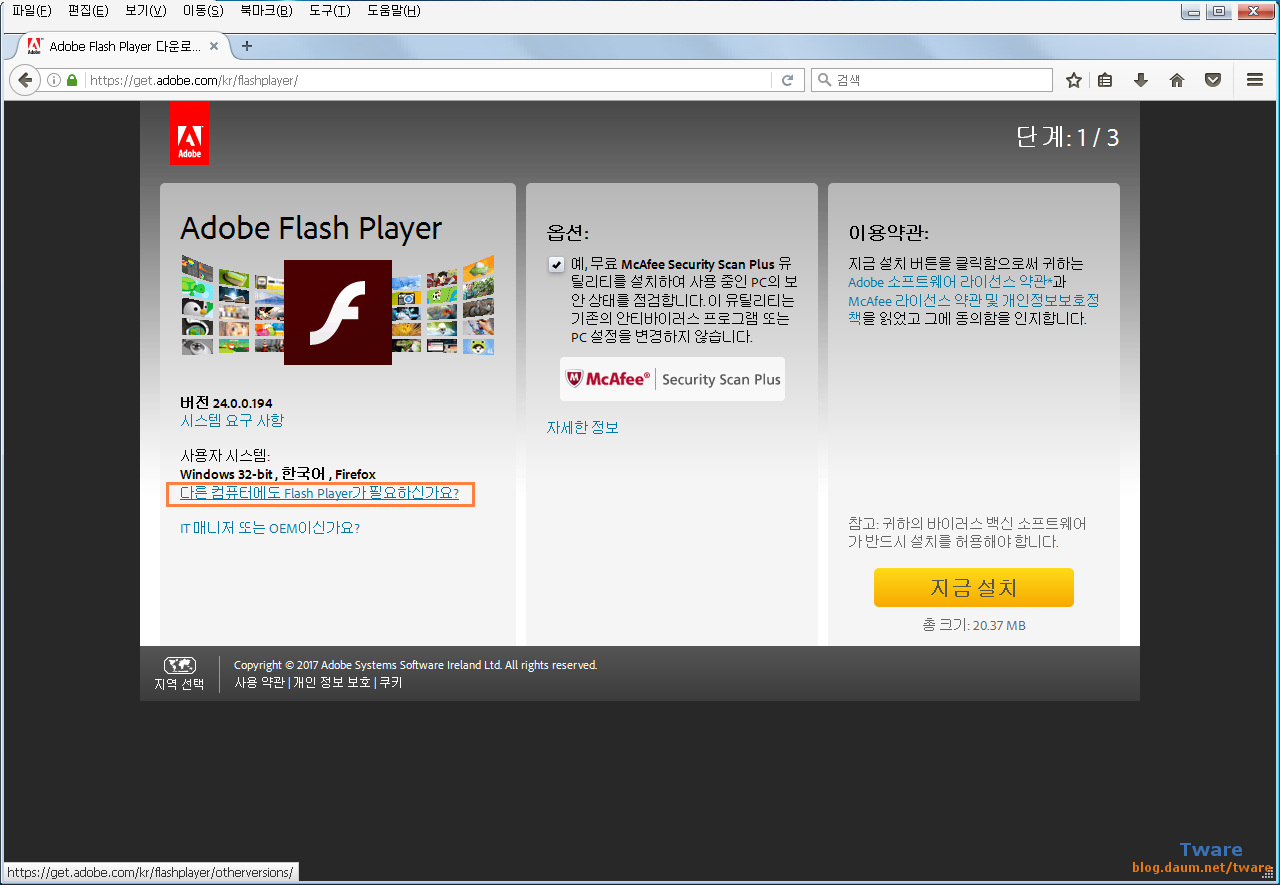Maximize the Firefox window
This screenshot has width=1280, height=885.
pos(1217,11)
